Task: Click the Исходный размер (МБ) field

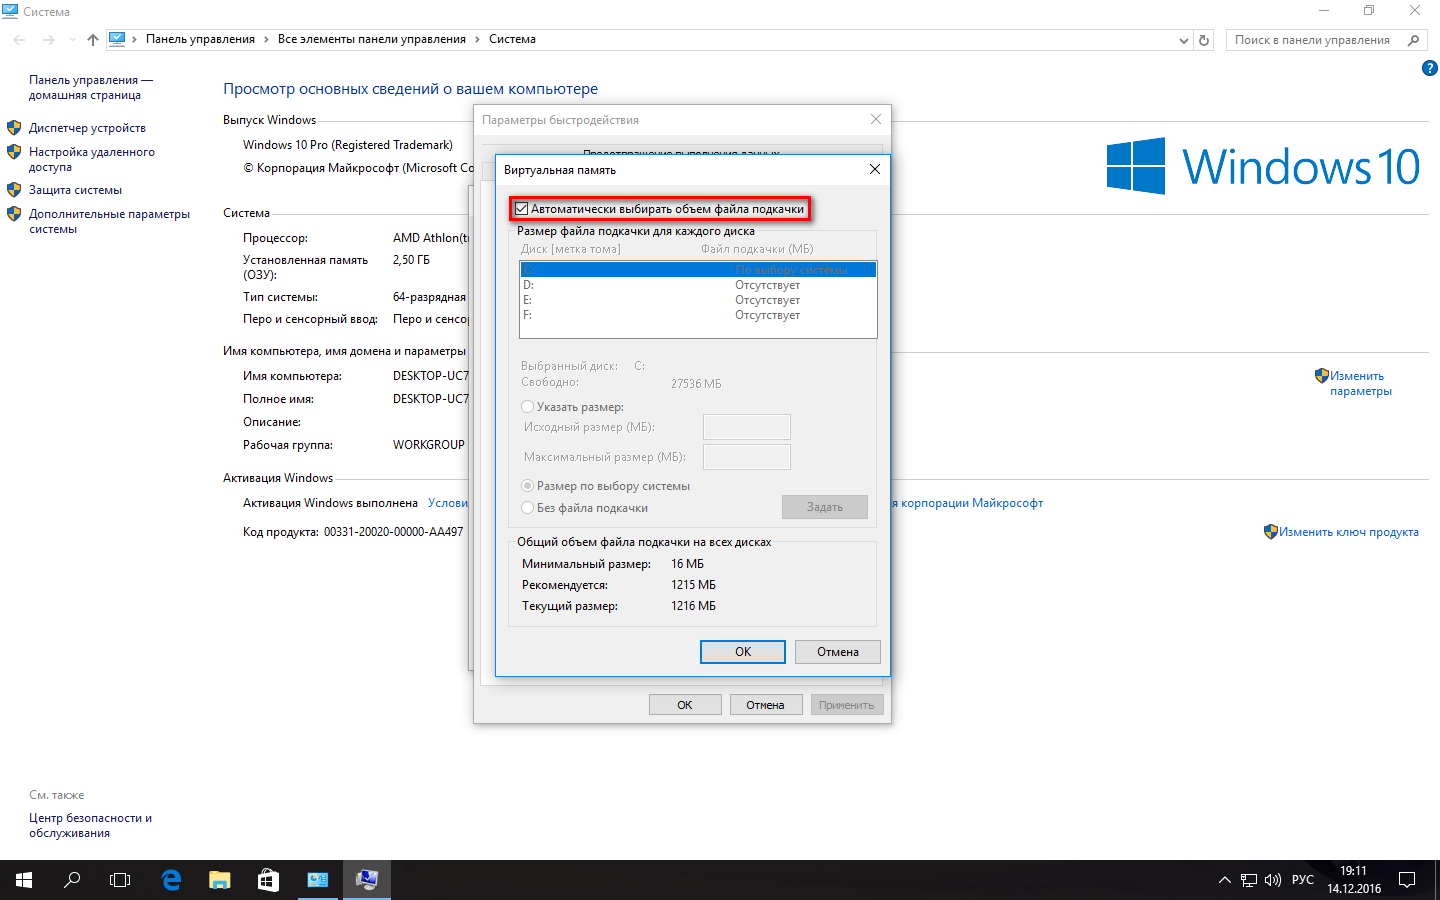Action: point(747,427)
